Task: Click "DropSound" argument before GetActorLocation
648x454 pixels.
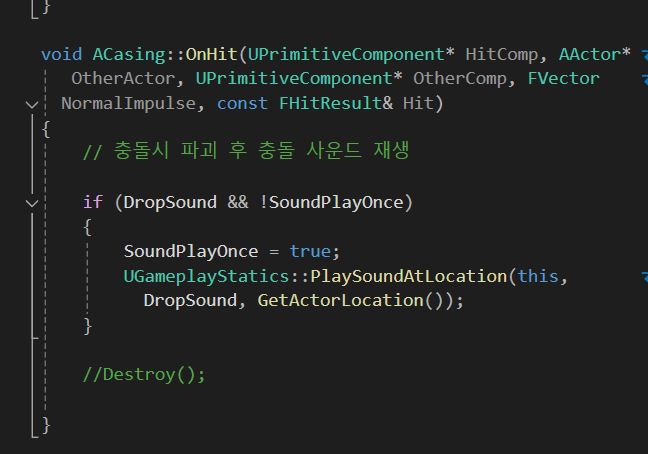Action: (x=191, y=300)
